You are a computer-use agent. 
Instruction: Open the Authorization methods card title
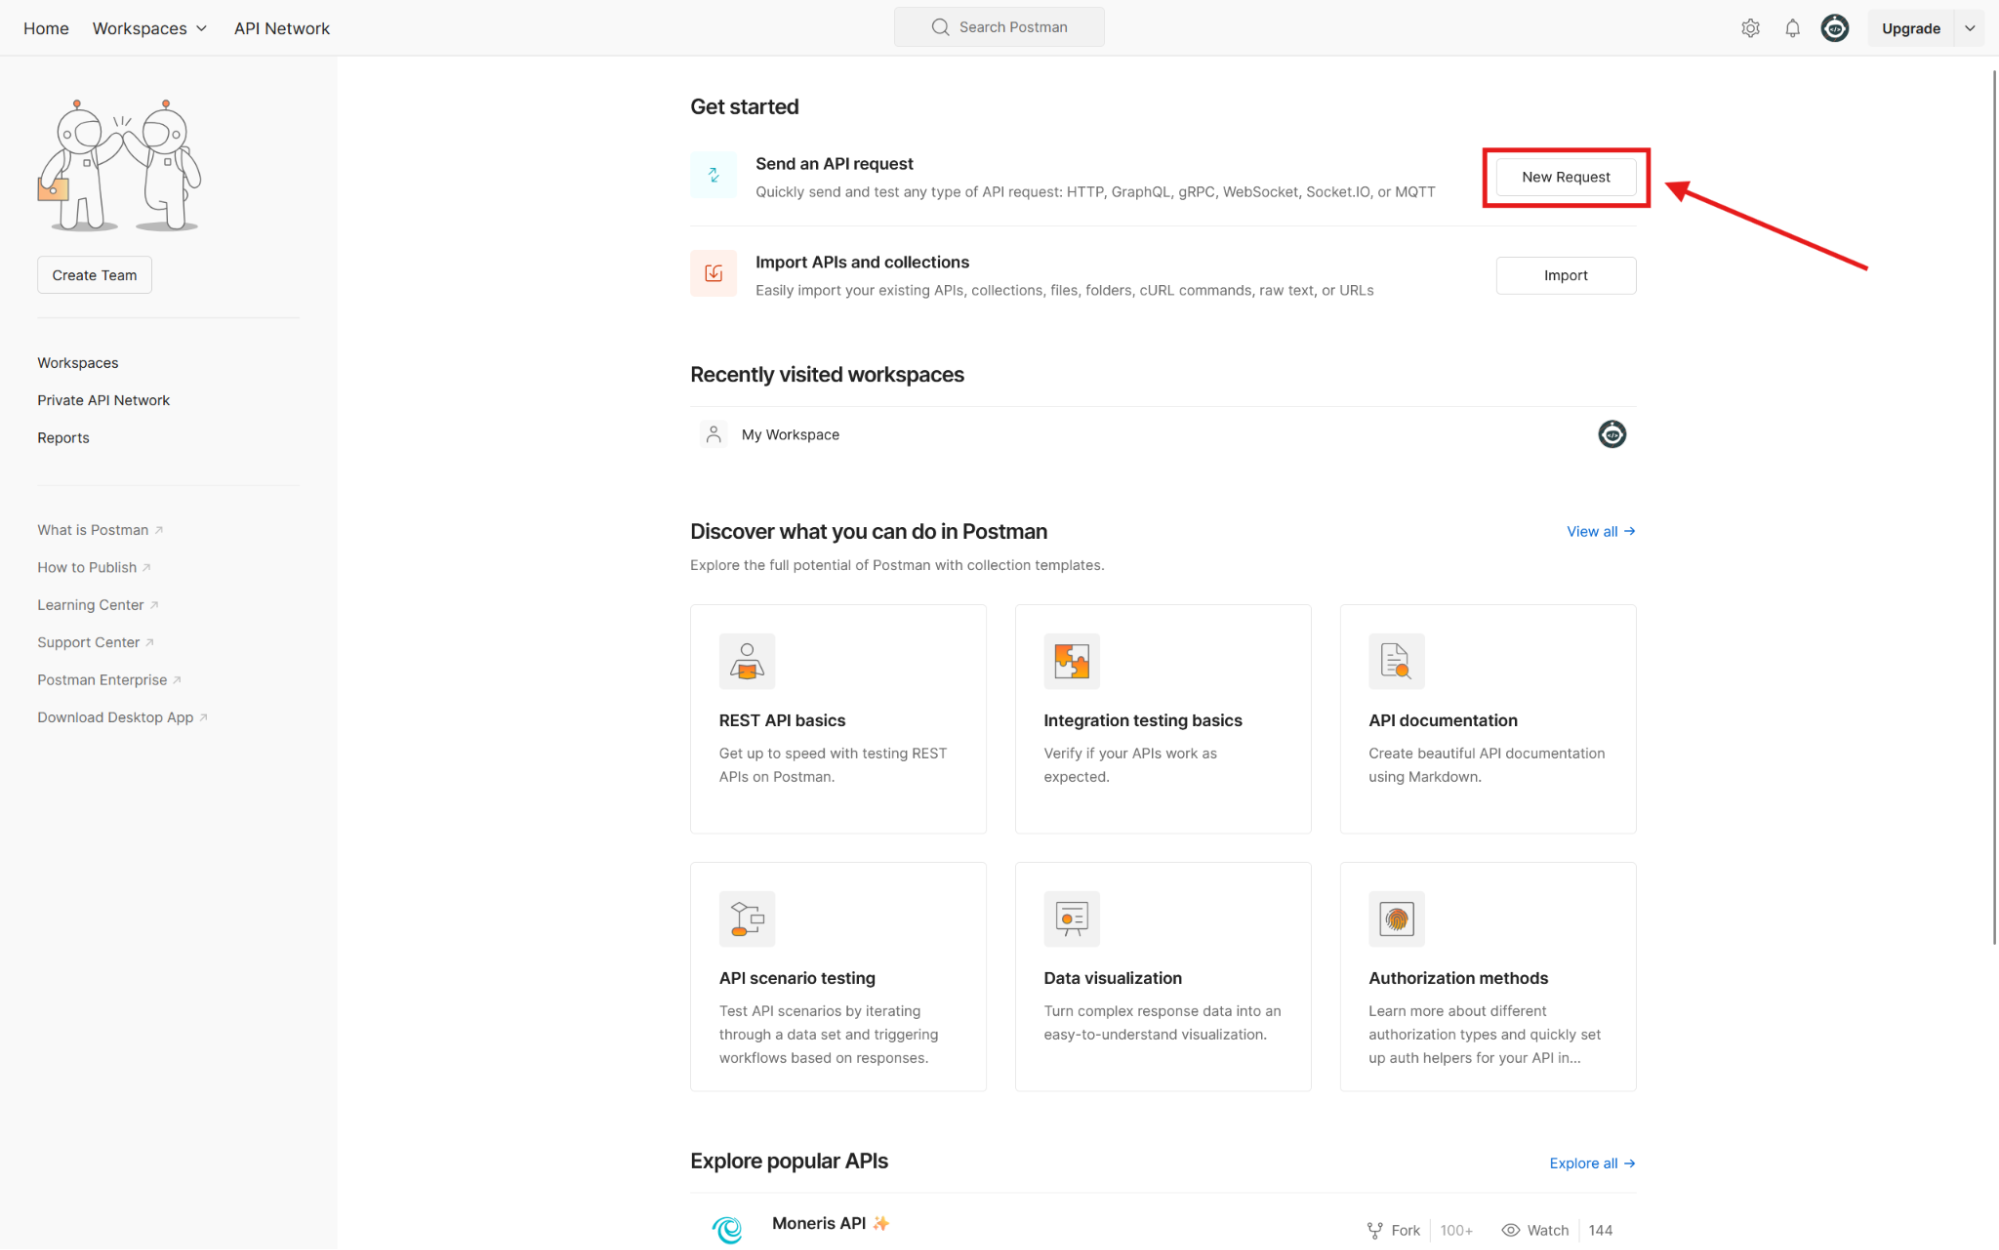1458,978
